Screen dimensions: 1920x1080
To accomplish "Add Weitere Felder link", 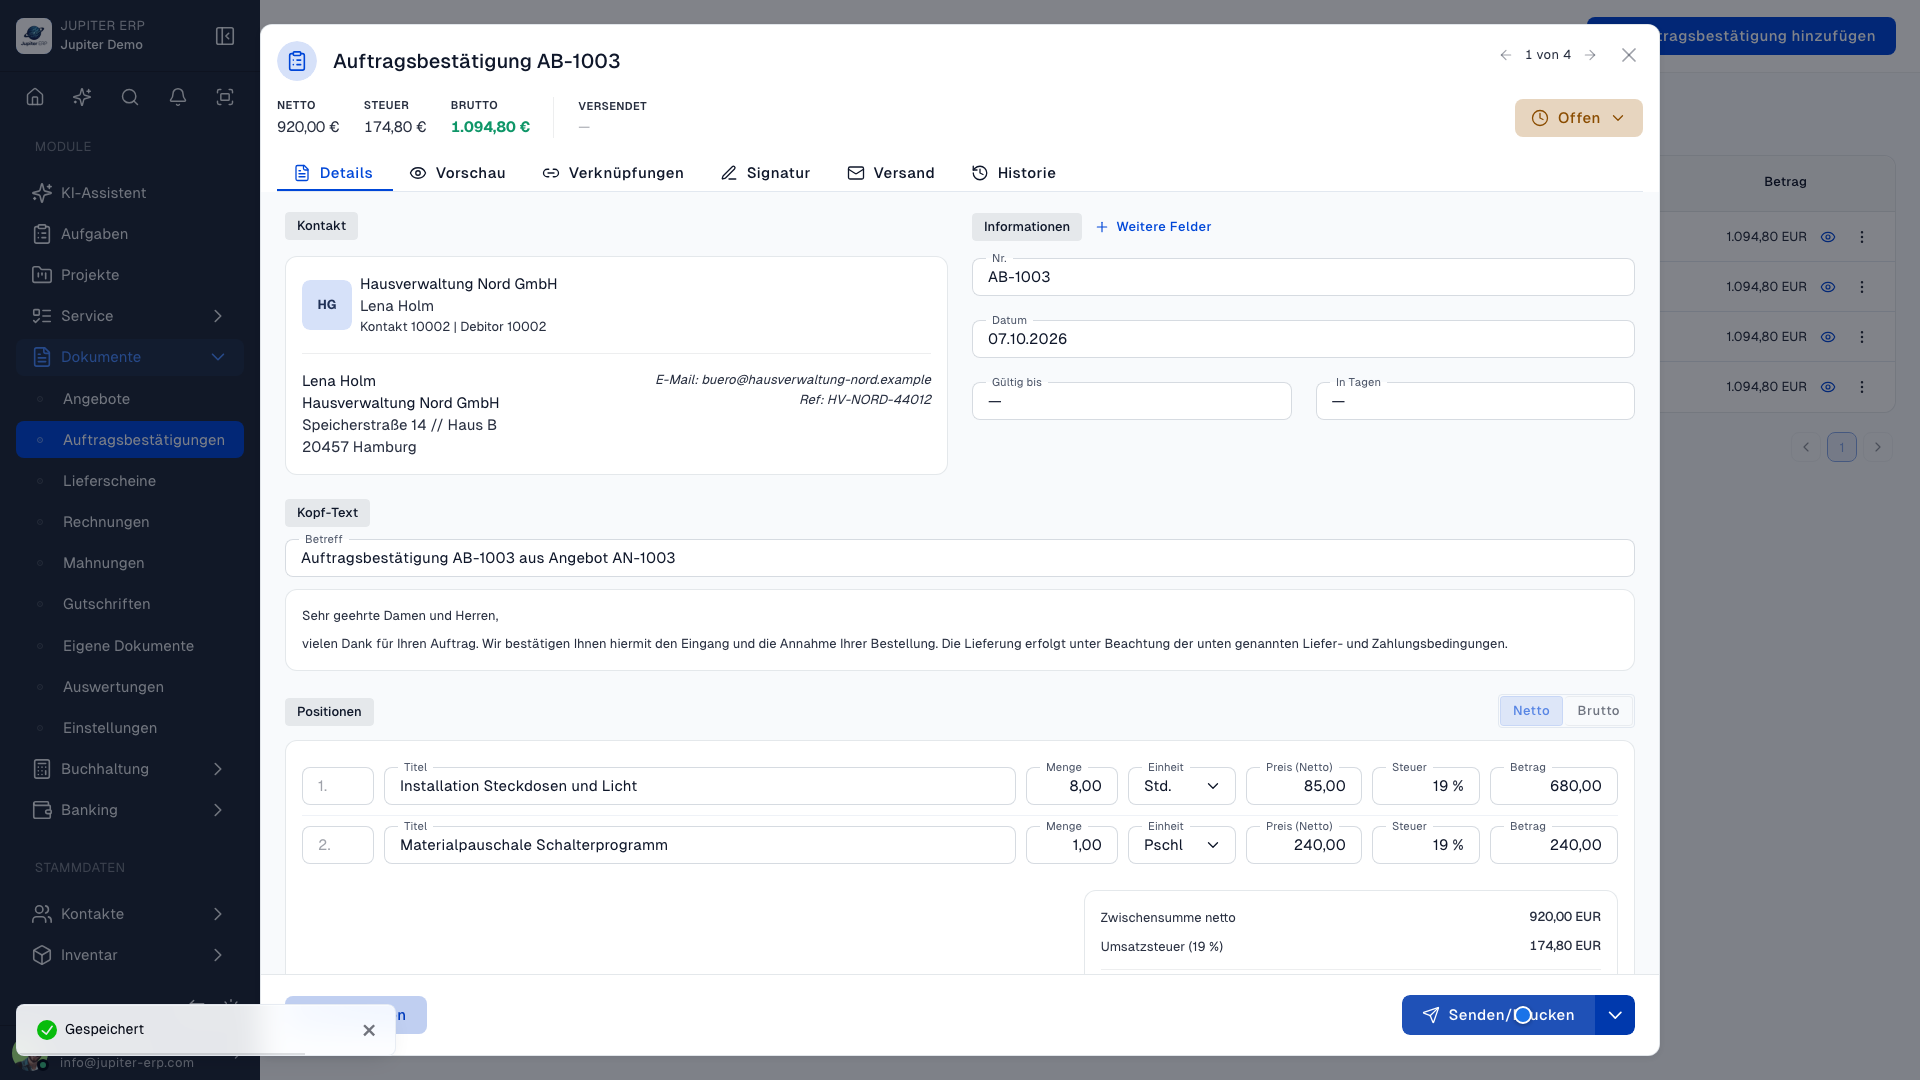I will (x=1153, y=227).
